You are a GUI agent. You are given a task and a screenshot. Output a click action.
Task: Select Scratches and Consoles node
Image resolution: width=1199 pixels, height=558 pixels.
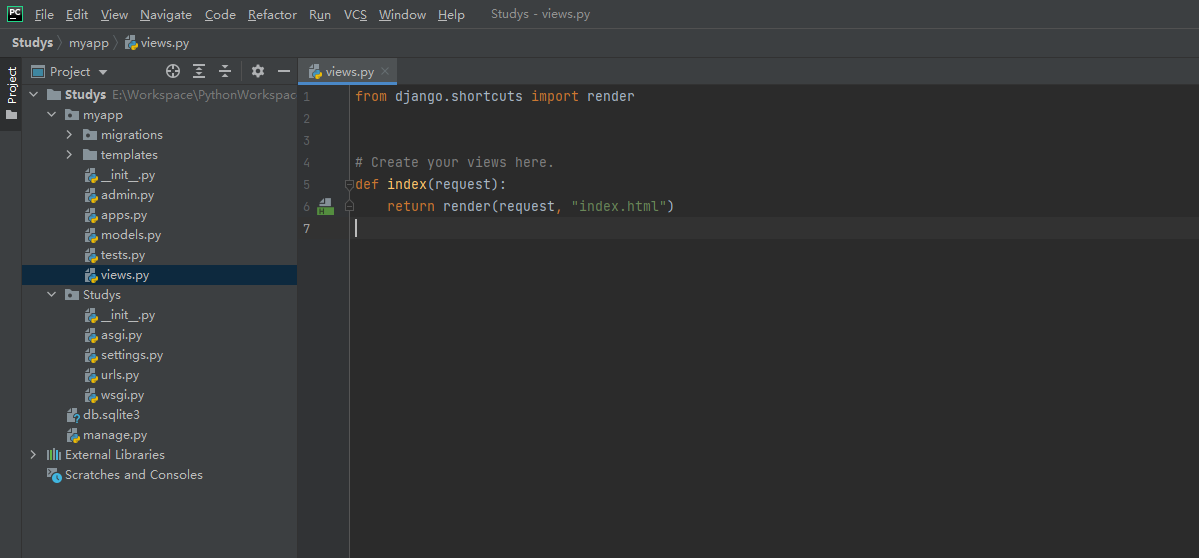[x=125, y=475]
